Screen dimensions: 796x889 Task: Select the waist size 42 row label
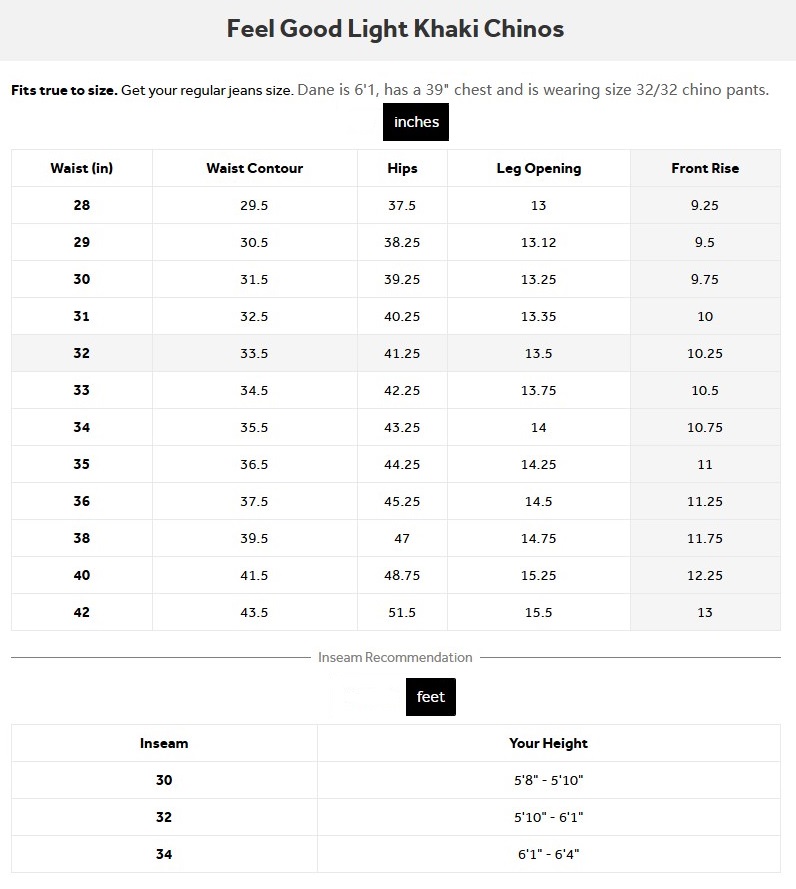click(x=81, y=612)
